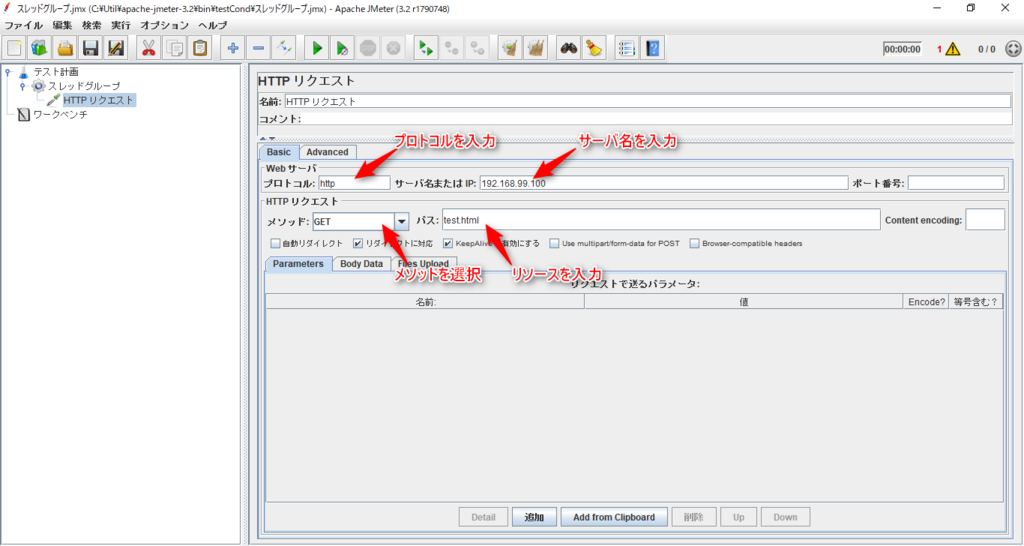This screenshot has height=546, width=1024.
Task: Open the Function helper list icon
Action: (627, 48)
